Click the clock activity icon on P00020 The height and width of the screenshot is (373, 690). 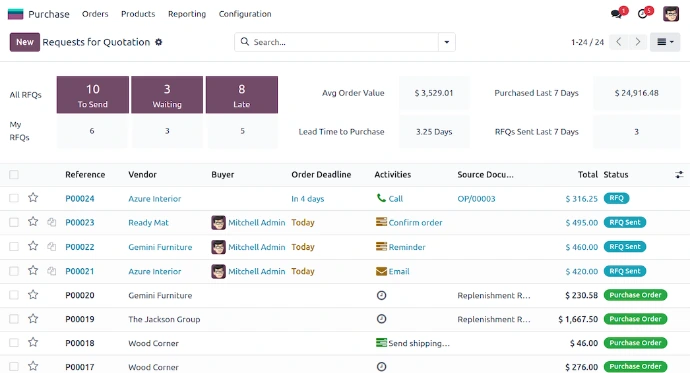coord(382,295)
